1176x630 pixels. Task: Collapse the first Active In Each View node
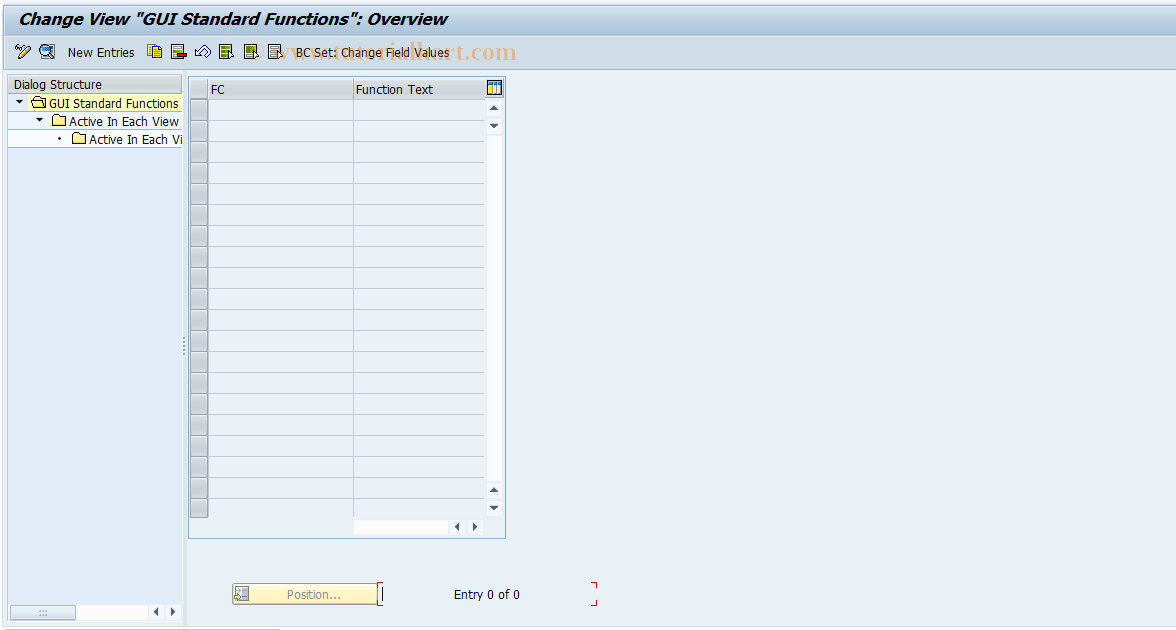tap(40, 121)
